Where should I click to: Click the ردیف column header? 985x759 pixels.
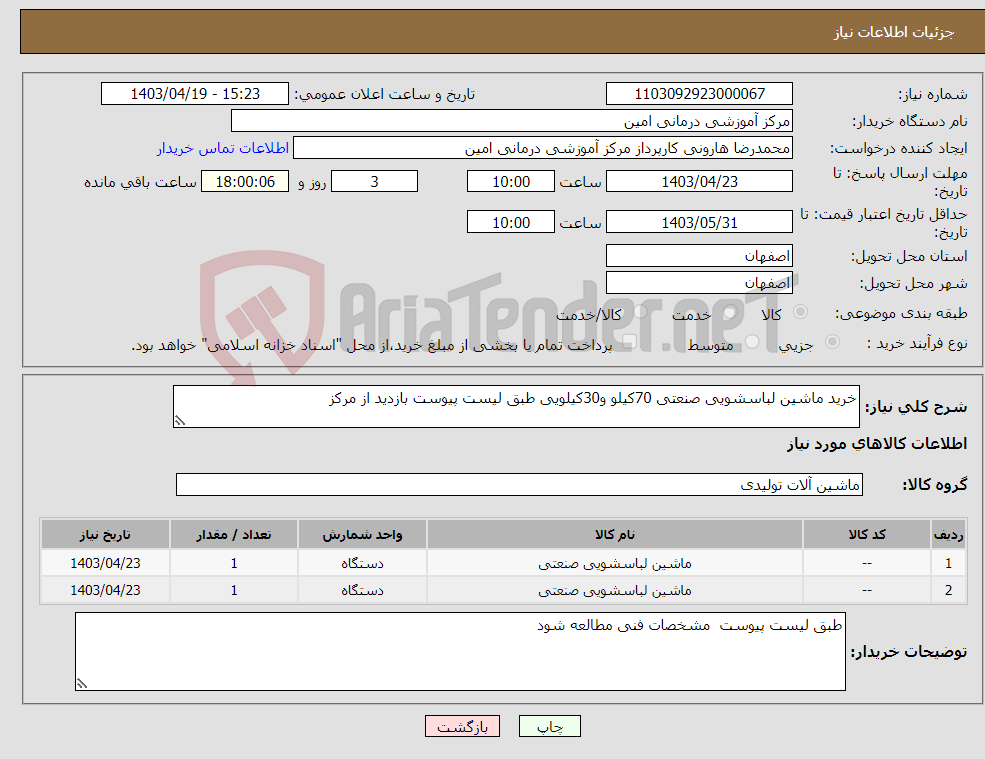tap(949, 534)
